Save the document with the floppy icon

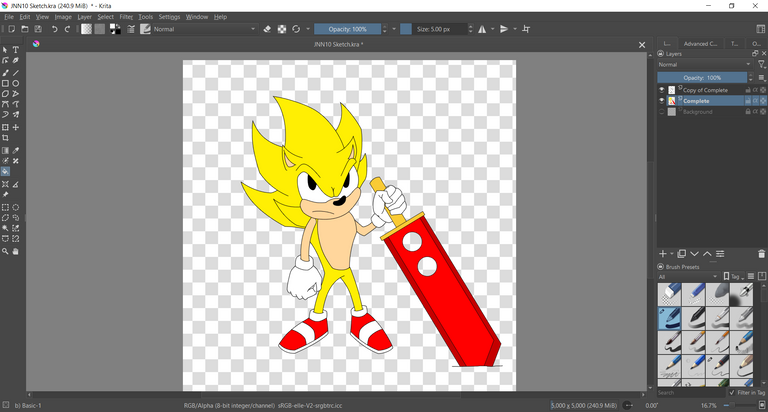[38, 29]
